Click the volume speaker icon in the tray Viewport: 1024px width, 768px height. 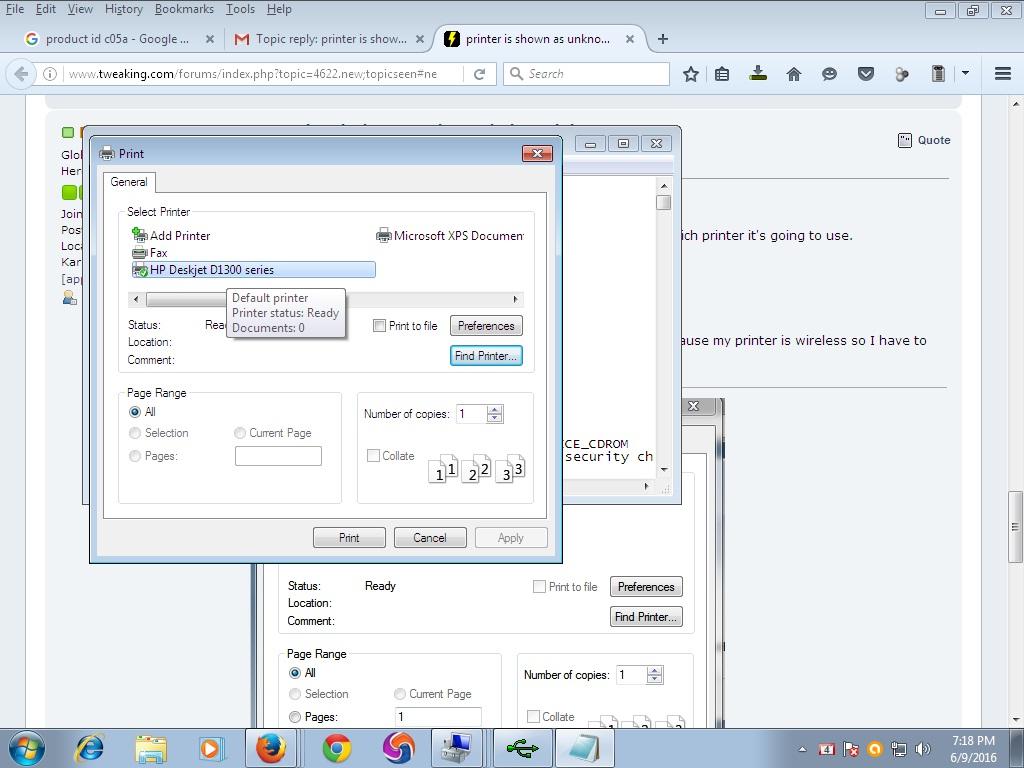[922, 749]
